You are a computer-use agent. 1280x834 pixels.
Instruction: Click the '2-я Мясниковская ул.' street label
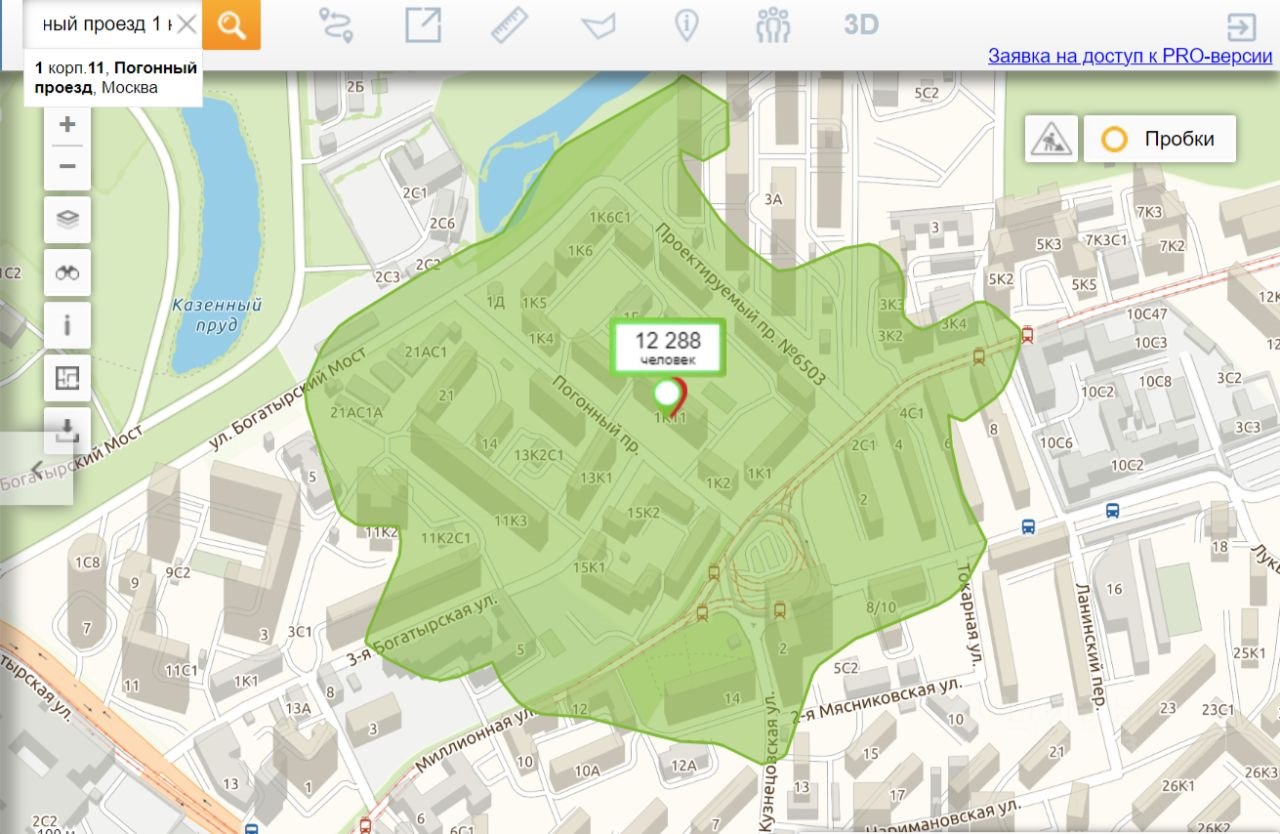(x=876, y=700)
